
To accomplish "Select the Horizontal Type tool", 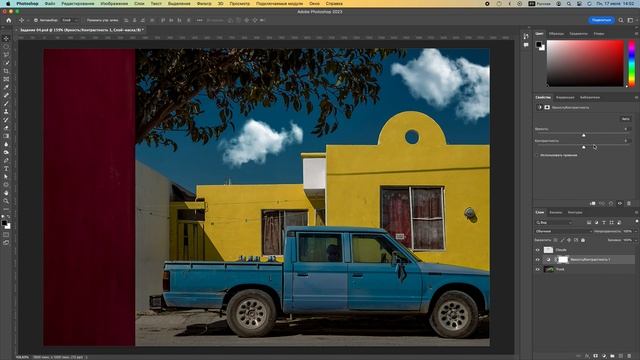I will 6,169.
